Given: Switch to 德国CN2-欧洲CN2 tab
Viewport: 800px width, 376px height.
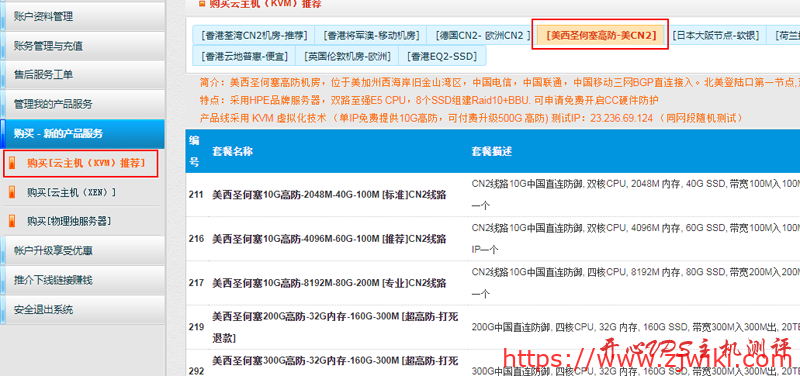Looking at the screenshot, I should 482,35.
